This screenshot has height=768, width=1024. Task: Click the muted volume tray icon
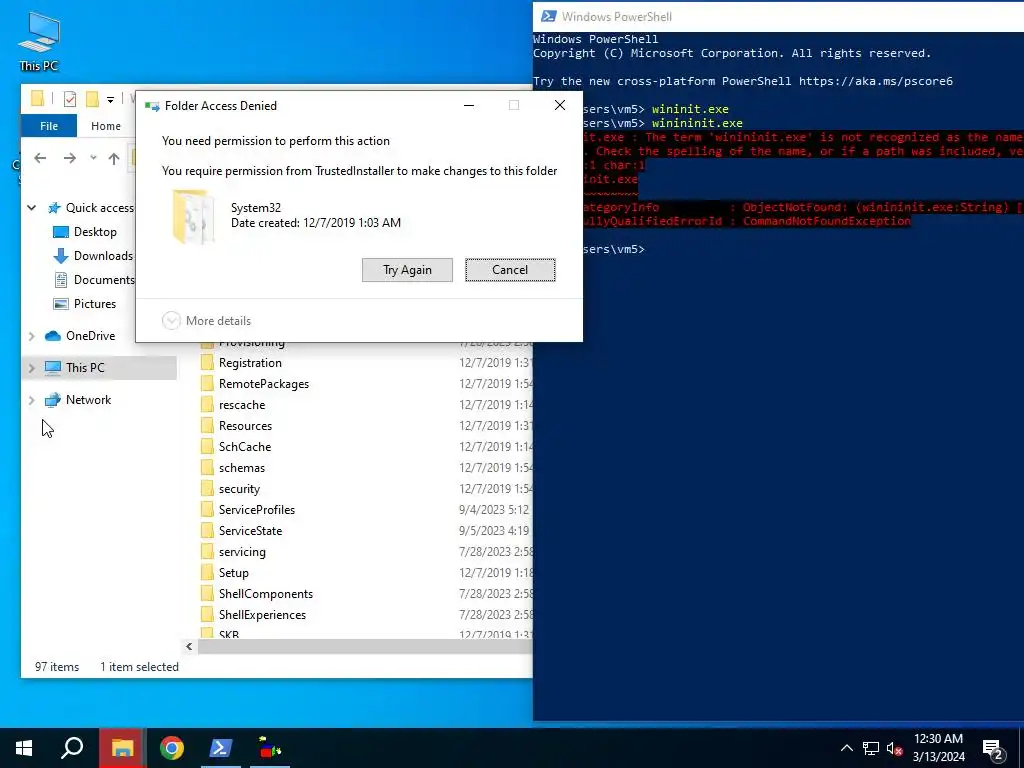[894, 748]
